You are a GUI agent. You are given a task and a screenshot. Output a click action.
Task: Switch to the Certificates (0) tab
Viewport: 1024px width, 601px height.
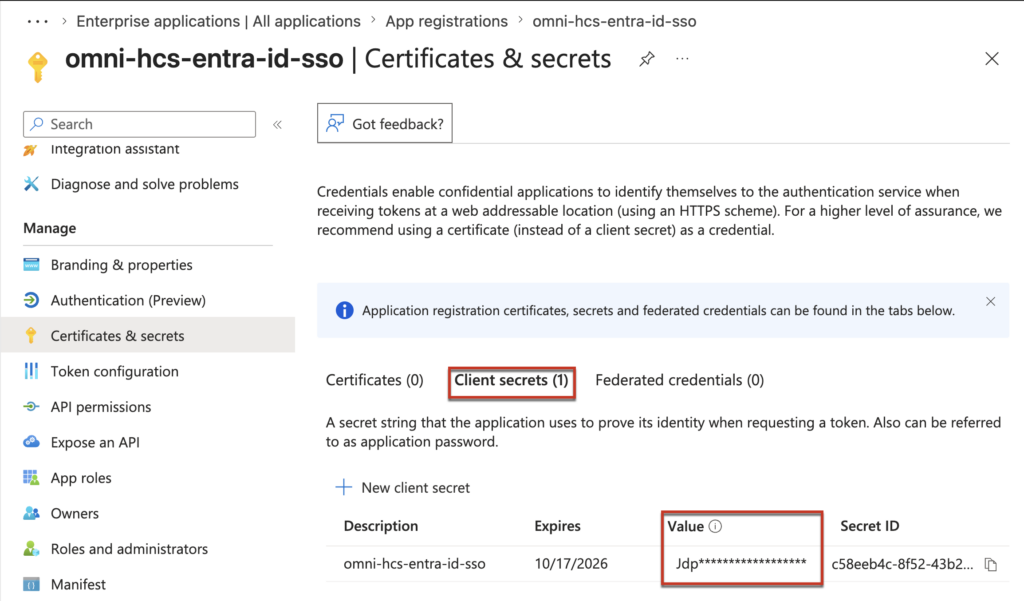click(375, 380)
